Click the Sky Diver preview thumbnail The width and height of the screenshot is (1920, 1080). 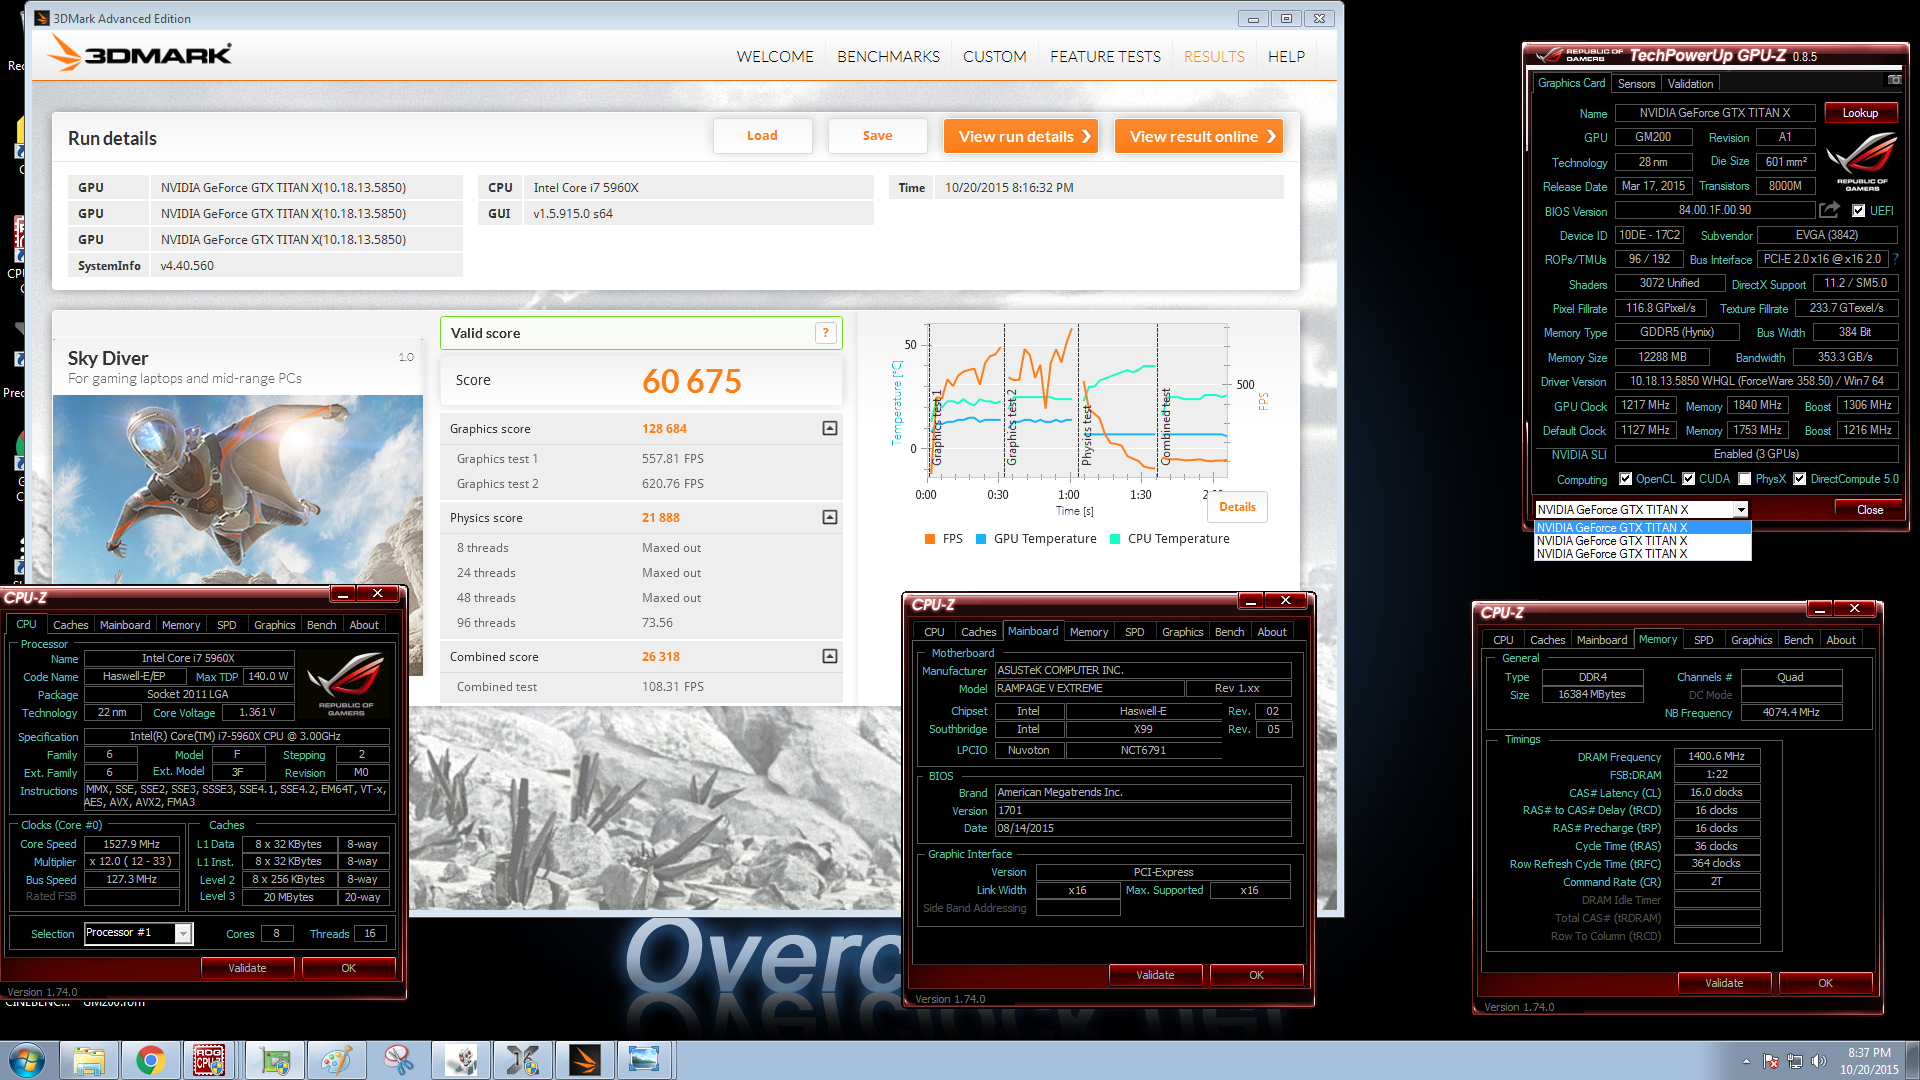(238, 490)
